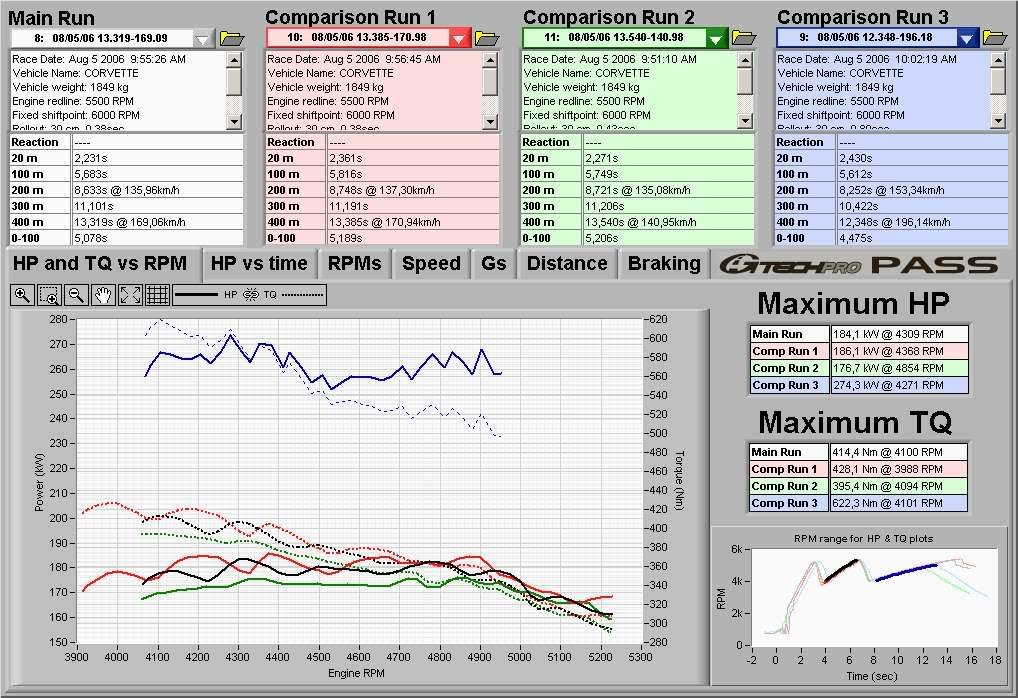
Task: Open folder icon for Comparison Run 3
Action: (994, 38)
